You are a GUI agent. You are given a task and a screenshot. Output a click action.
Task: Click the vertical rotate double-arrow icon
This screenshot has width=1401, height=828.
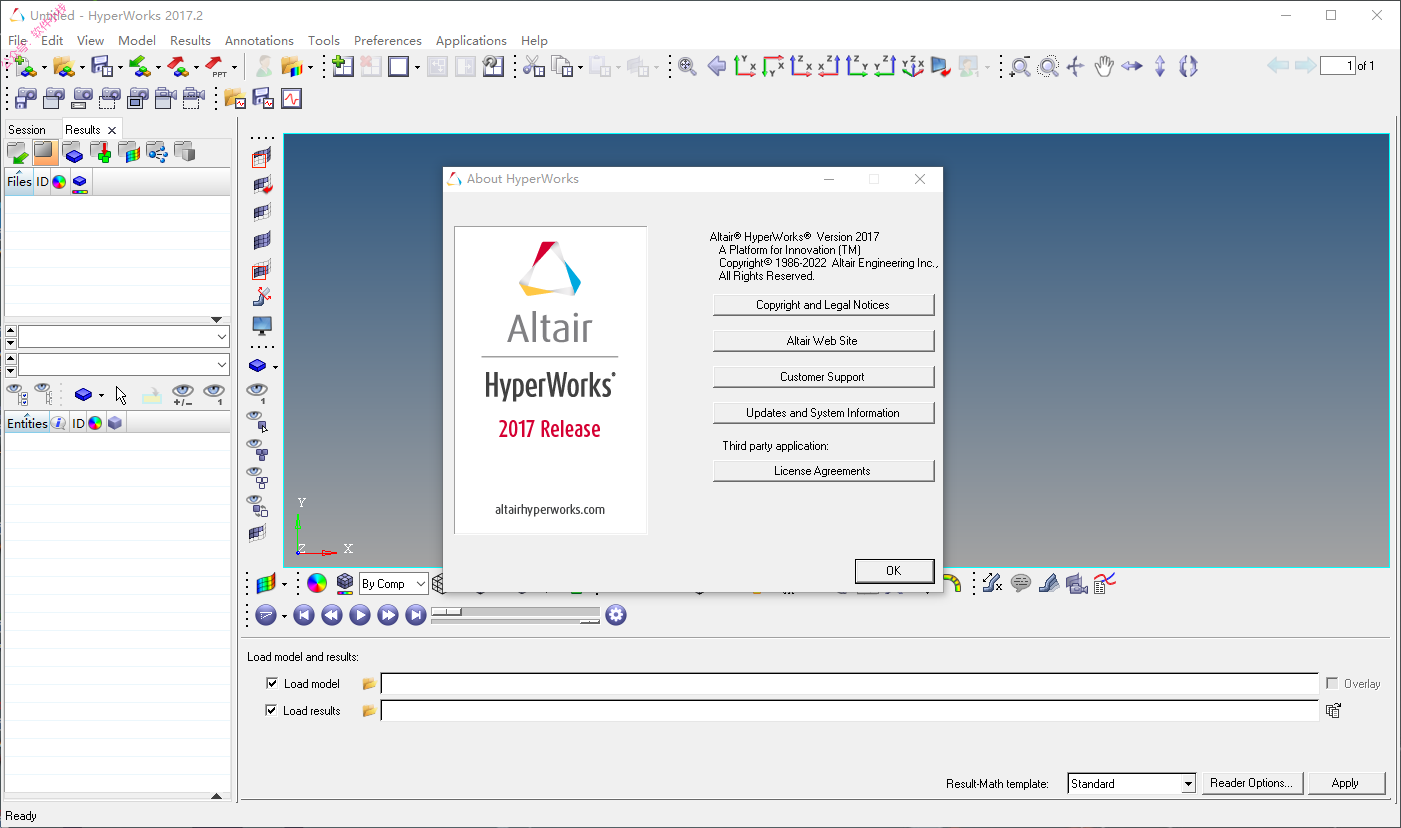pos(1159,67)
